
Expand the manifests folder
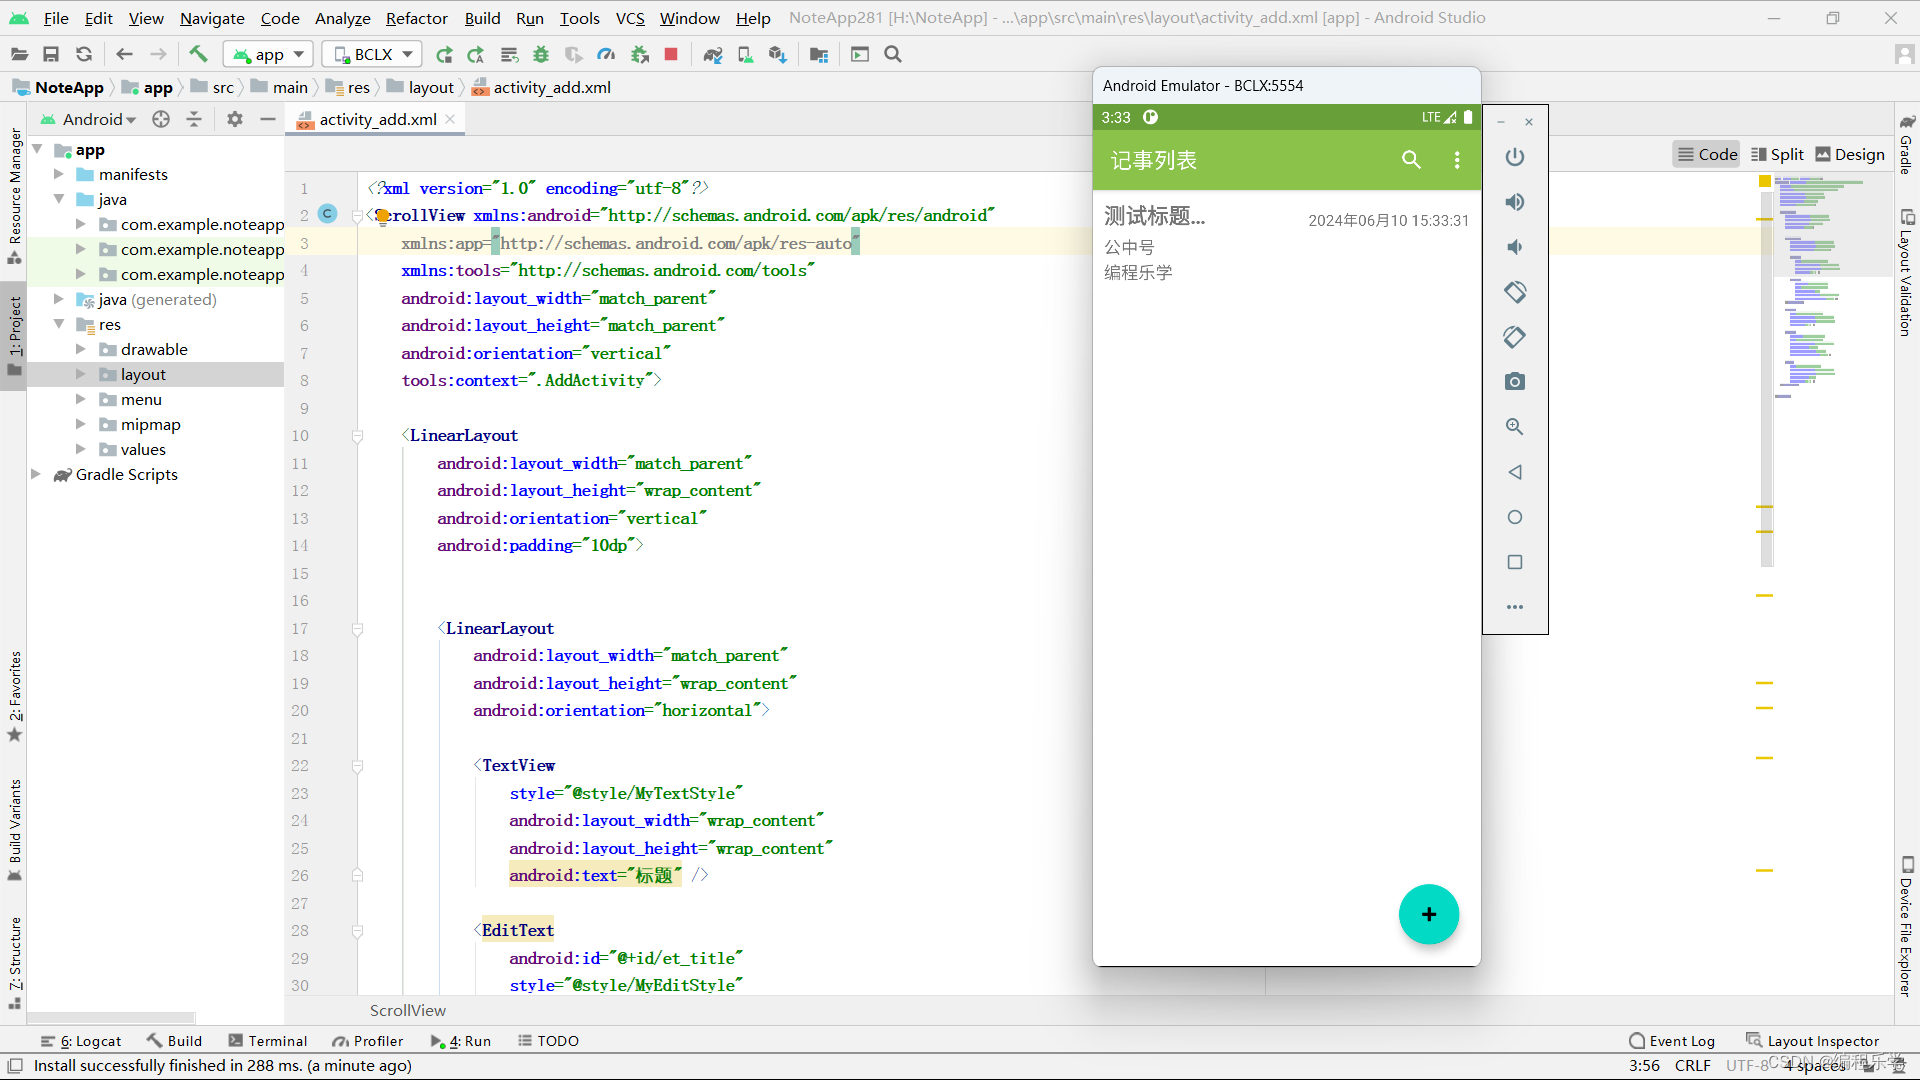tap(59, 174)
